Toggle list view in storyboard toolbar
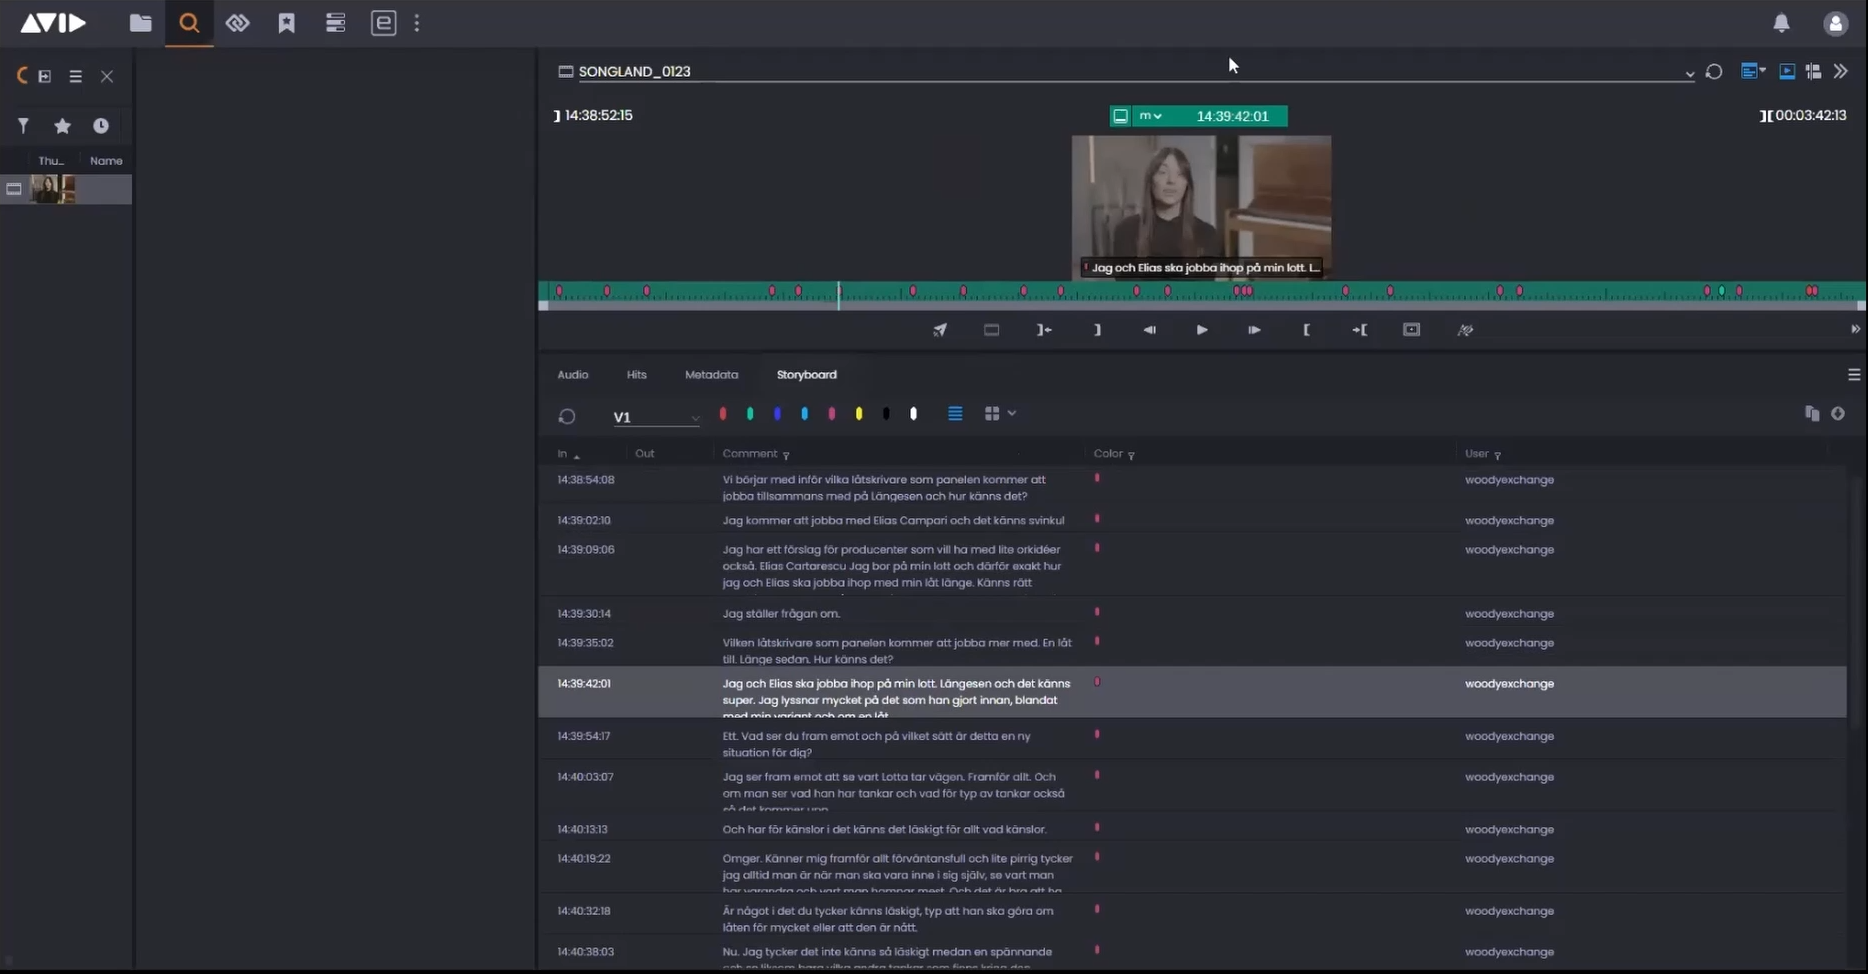This screenshot has width=1868, height=974. pos(955,414)
